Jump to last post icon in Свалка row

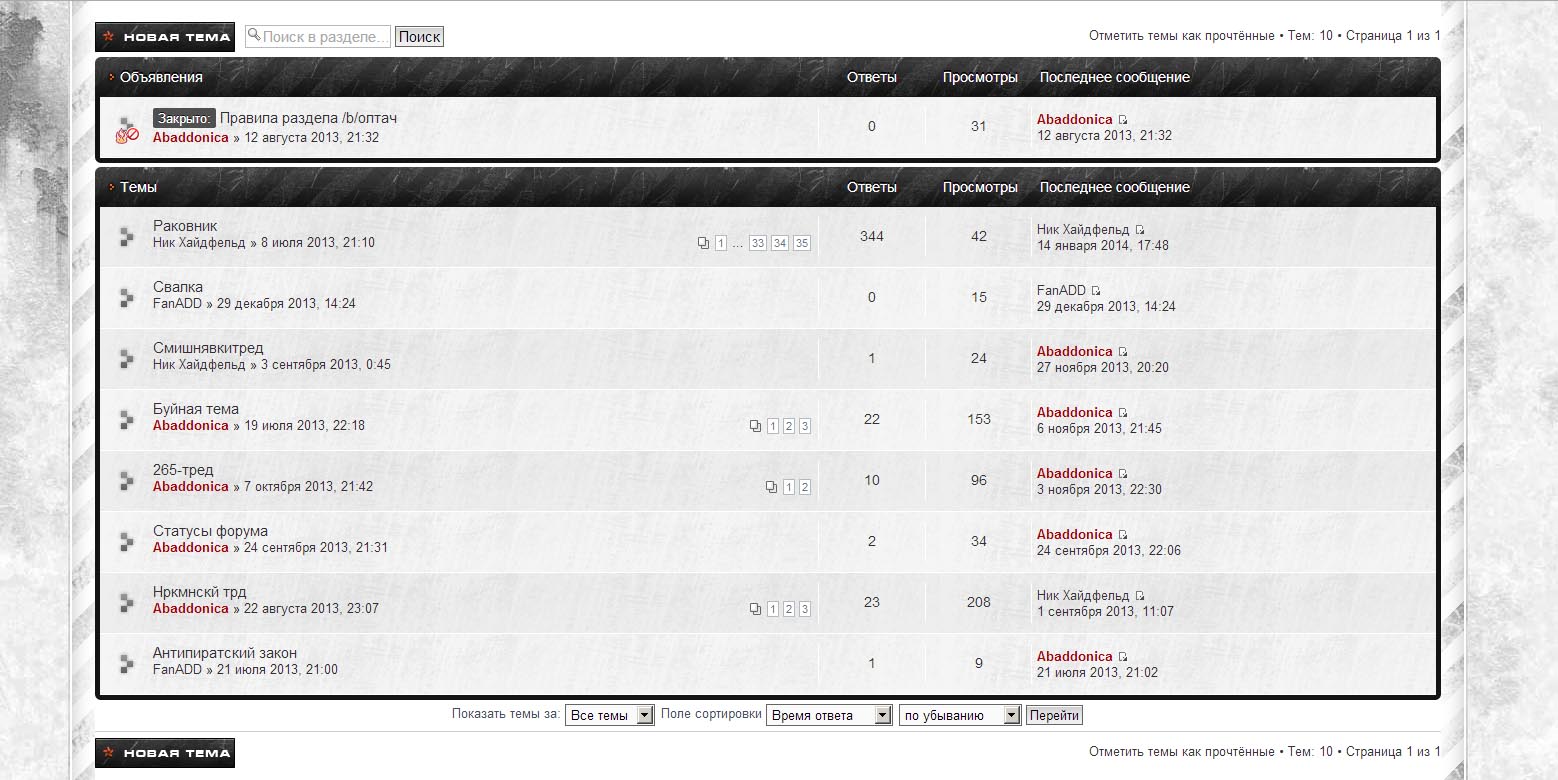tap(1096, 291)
